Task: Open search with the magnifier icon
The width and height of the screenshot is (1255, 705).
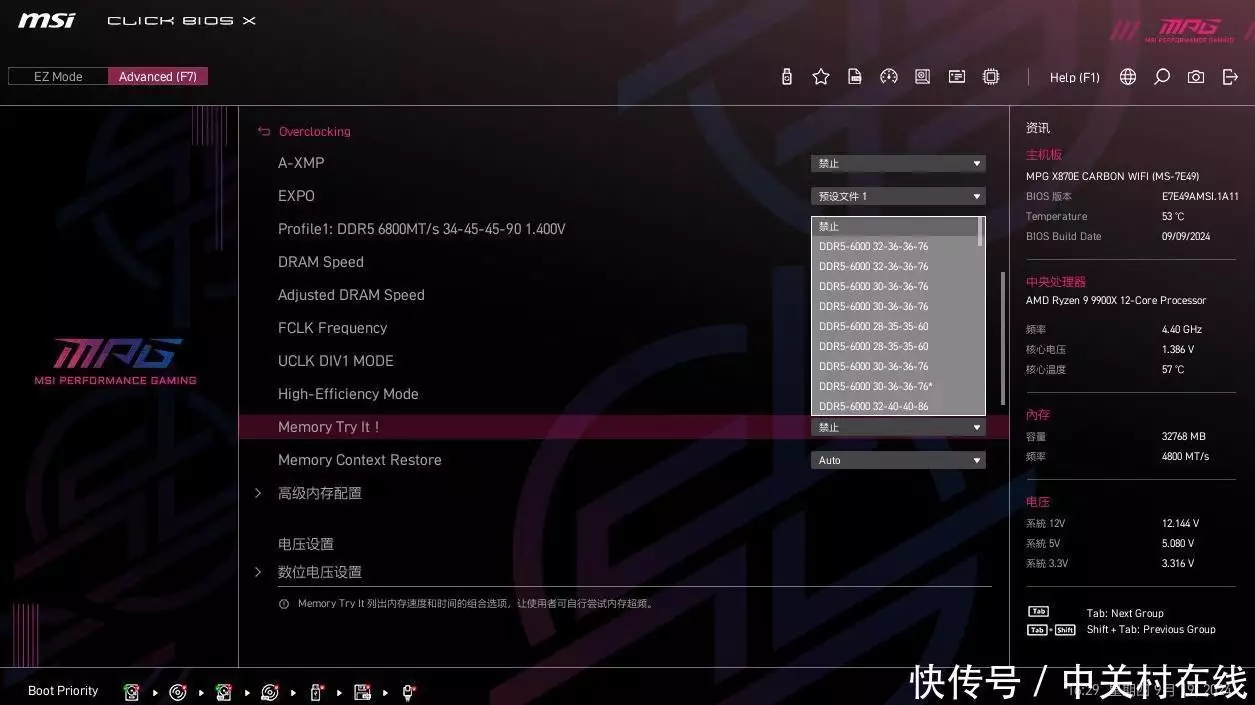Action: click(x=1162, y=77)
